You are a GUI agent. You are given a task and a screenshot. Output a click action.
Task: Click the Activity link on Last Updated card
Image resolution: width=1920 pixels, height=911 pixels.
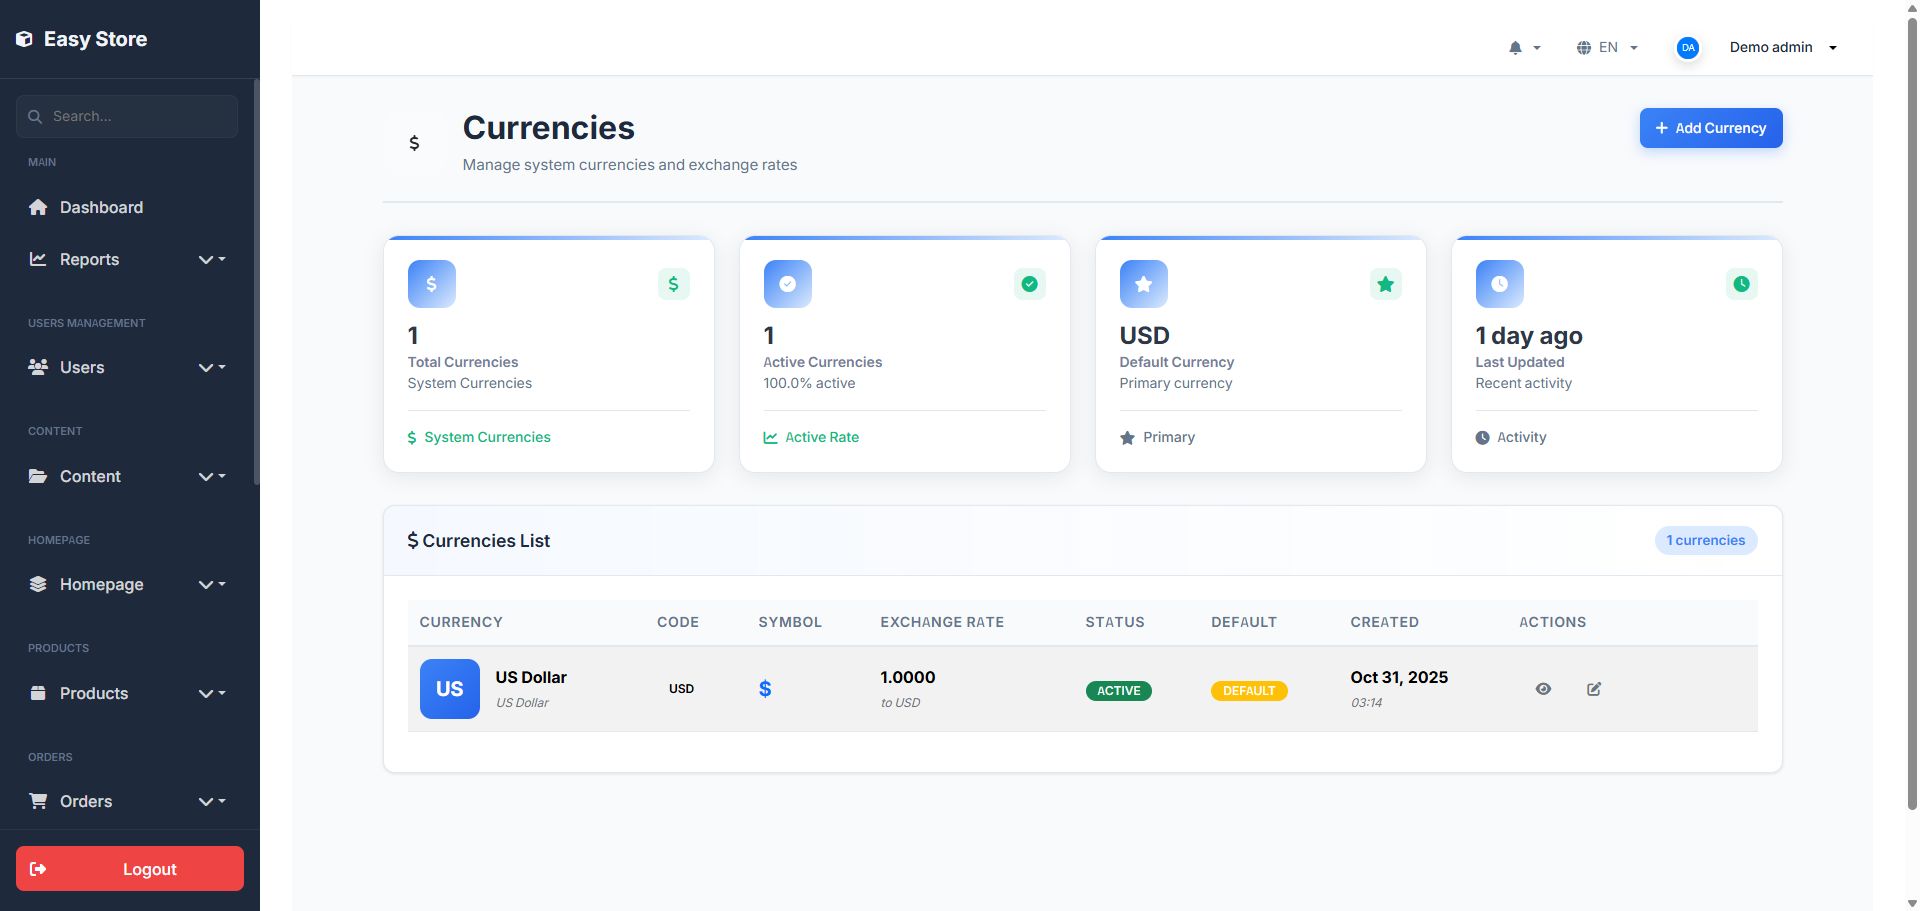[x=1511, y=437]
